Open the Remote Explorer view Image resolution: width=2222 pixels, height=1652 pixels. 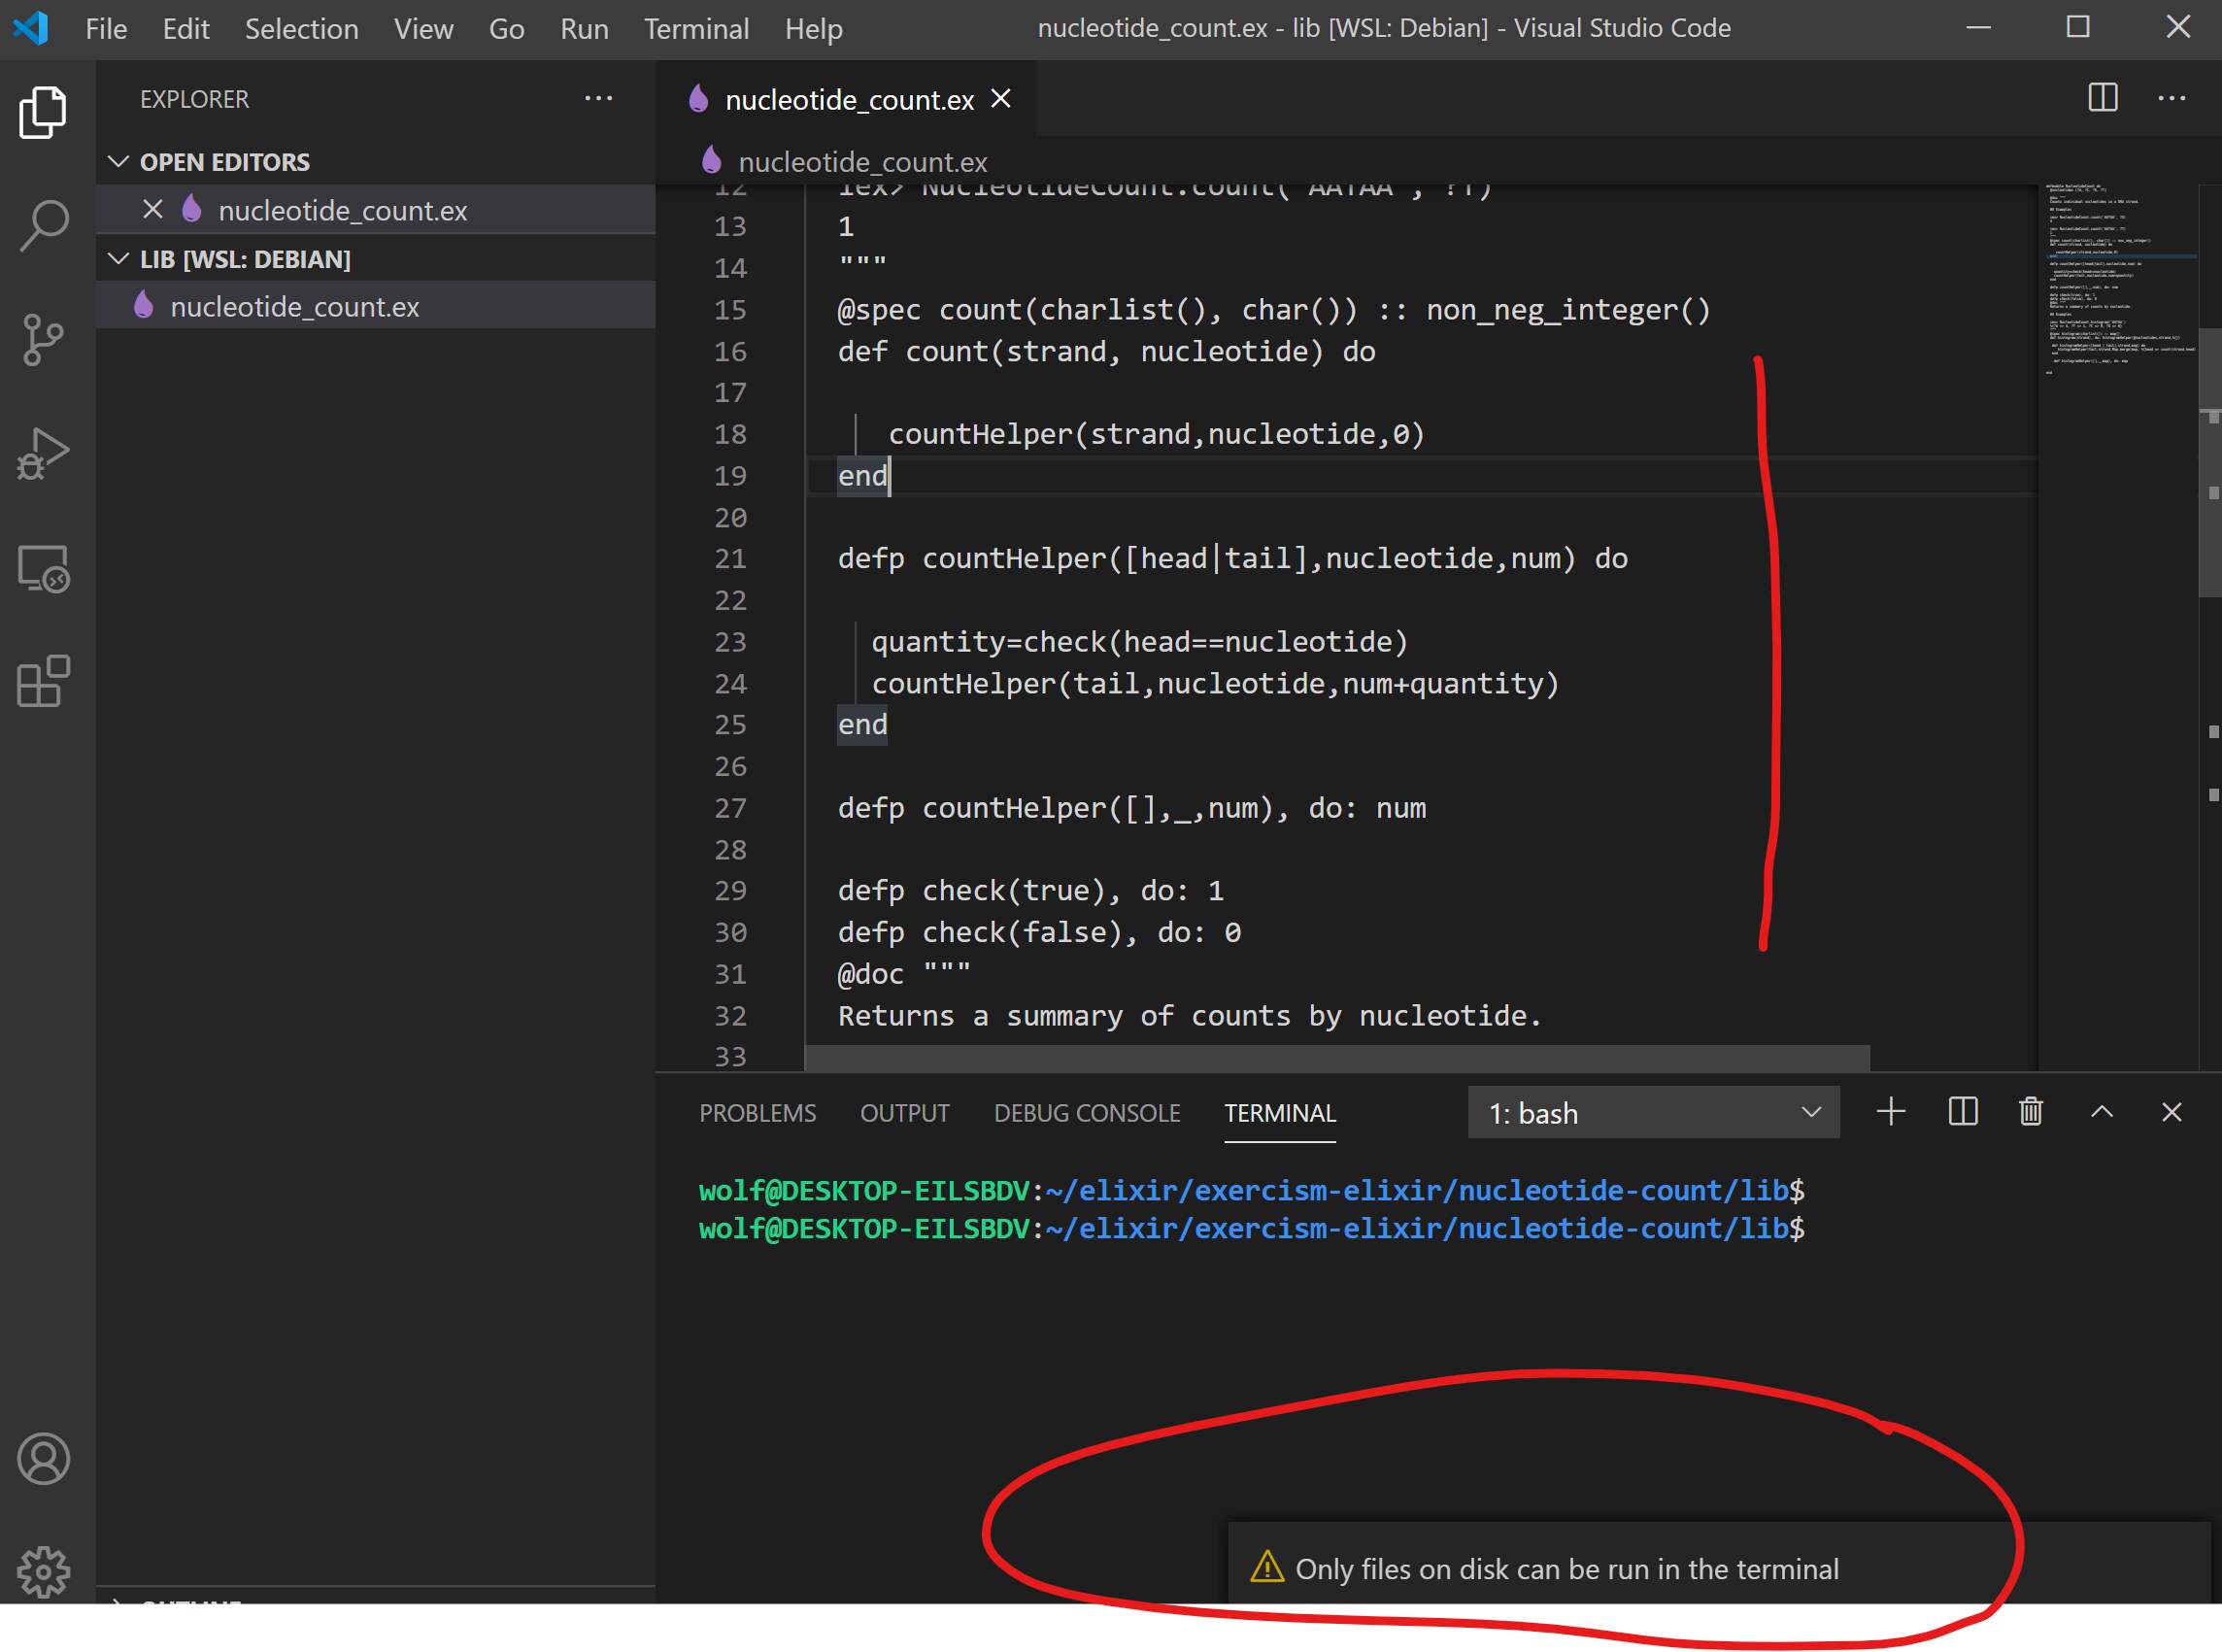tap(42, 570)
